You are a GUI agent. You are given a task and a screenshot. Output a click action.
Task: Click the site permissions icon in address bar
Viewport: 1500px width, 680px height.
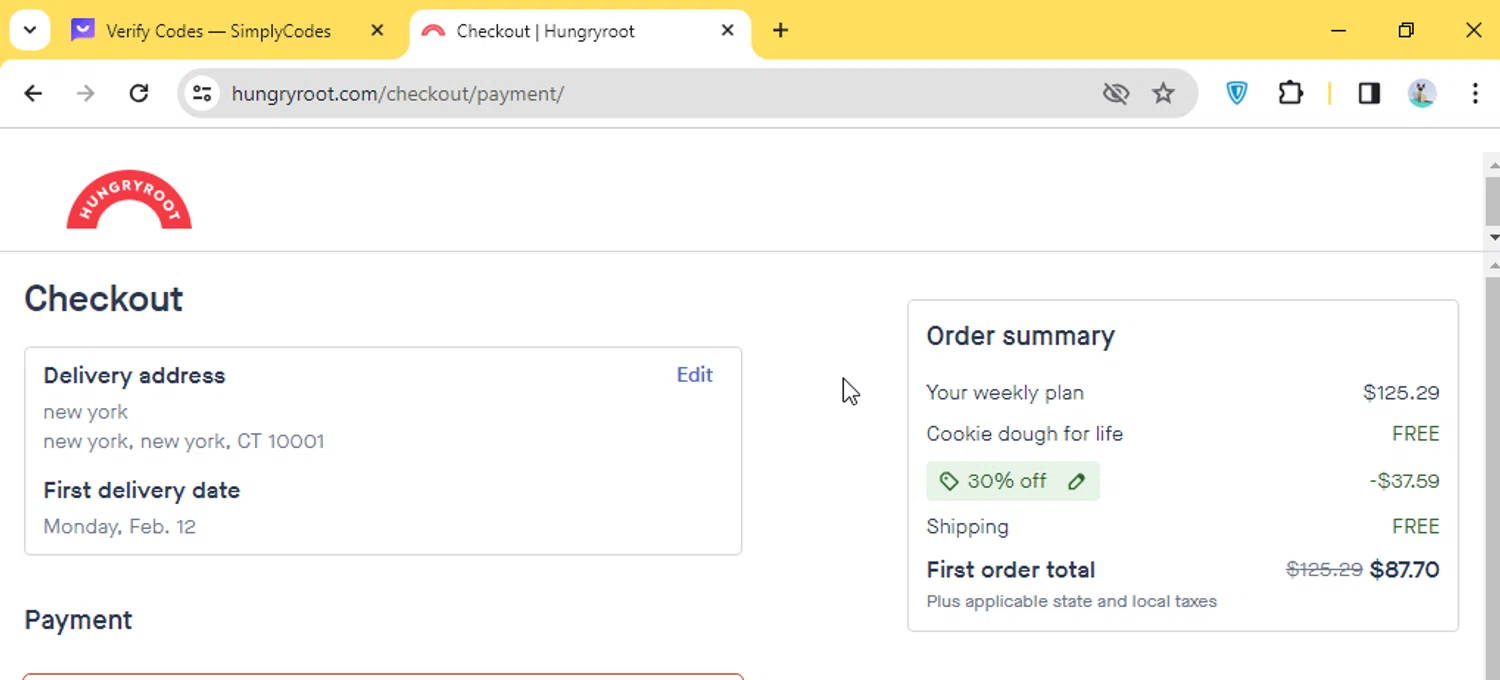point(202,93)
